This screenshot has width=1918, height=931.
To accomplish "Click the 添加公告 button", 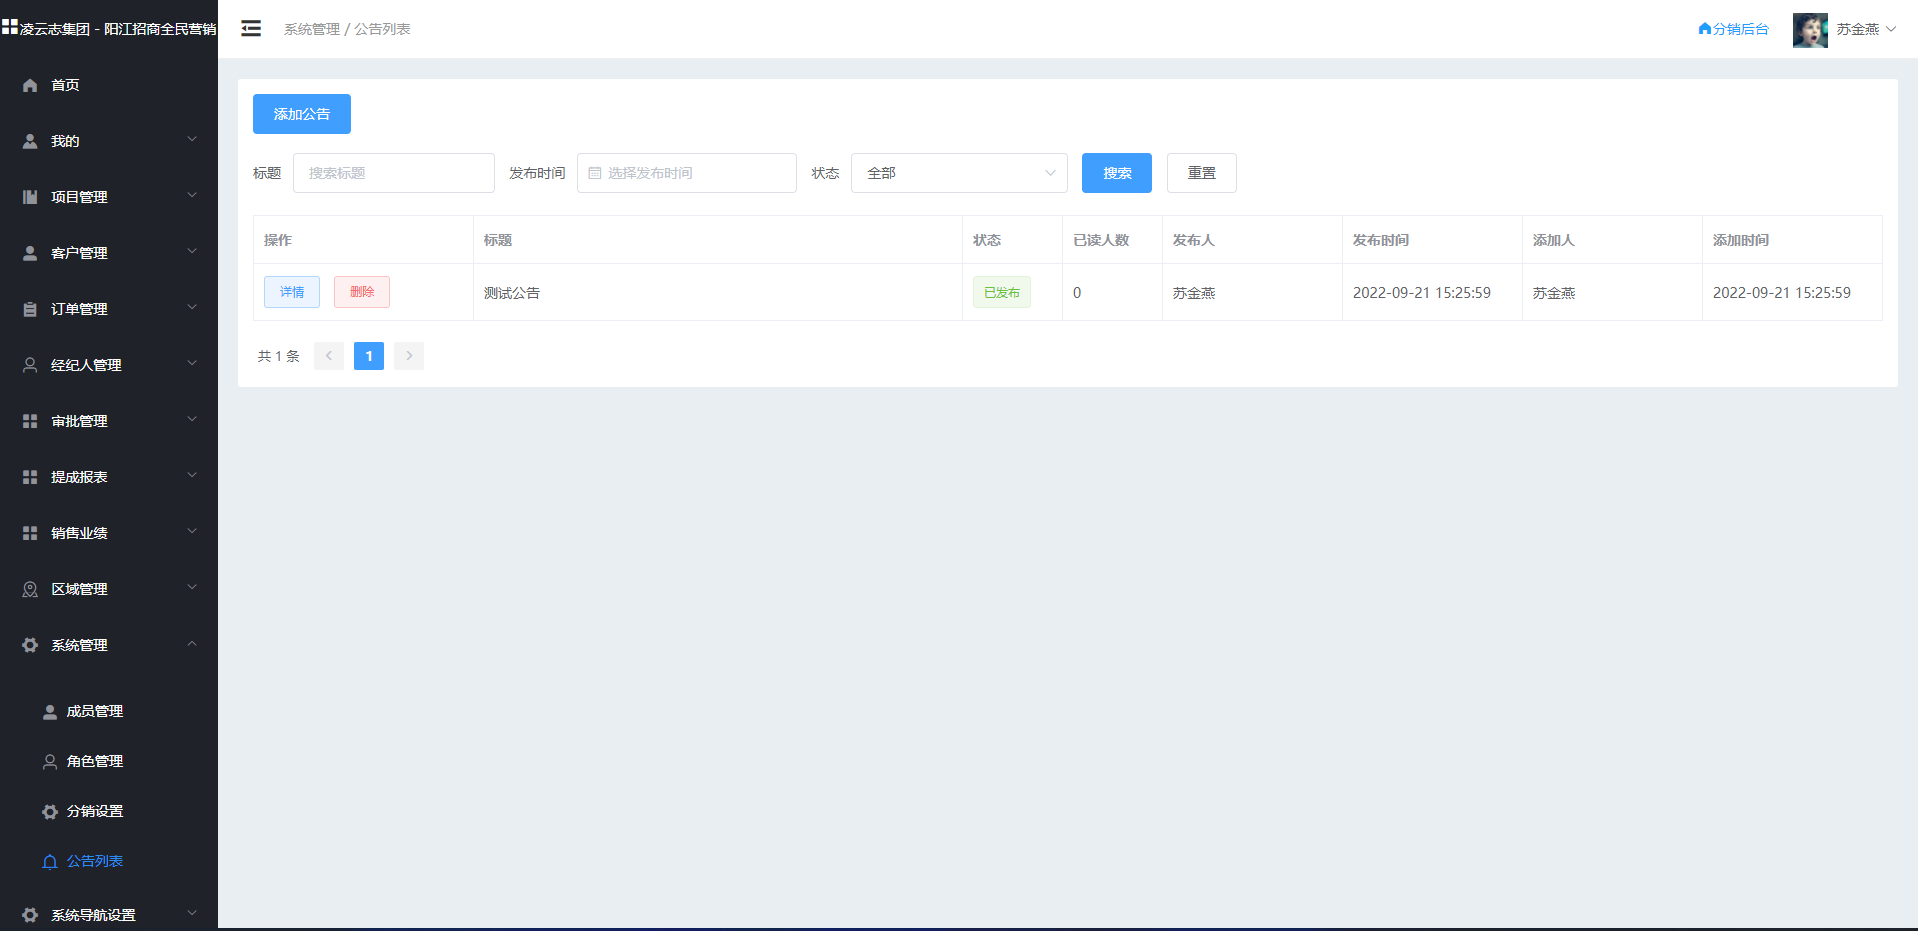I will click(x=302, y=114).
